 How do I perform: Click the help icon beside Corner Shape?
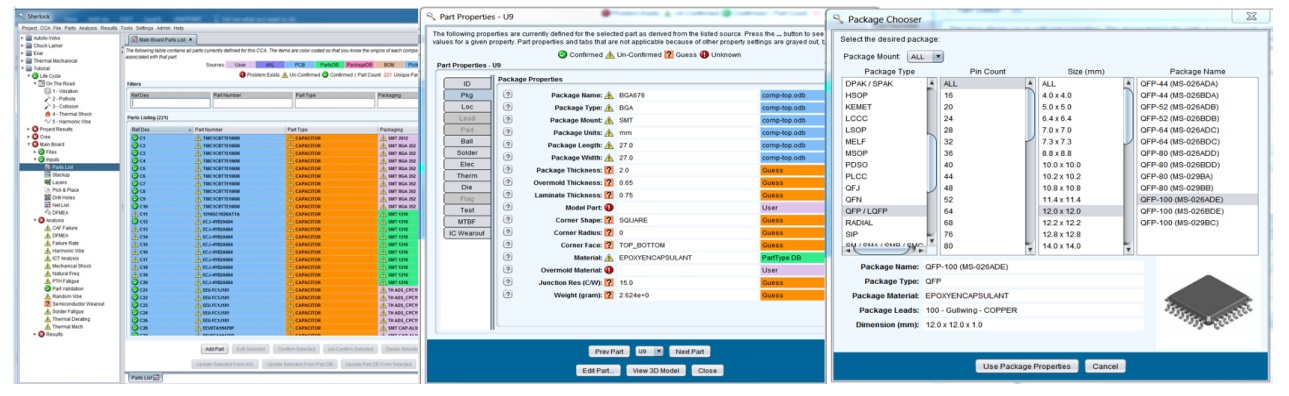pyautogui.click(x=507, y=220)
